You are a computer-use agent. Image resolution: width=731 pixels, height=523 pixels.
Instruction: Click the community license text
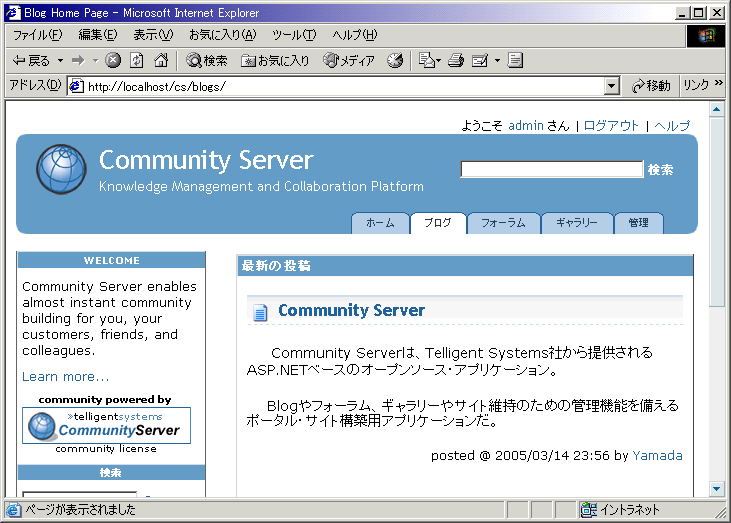[106, 448]
